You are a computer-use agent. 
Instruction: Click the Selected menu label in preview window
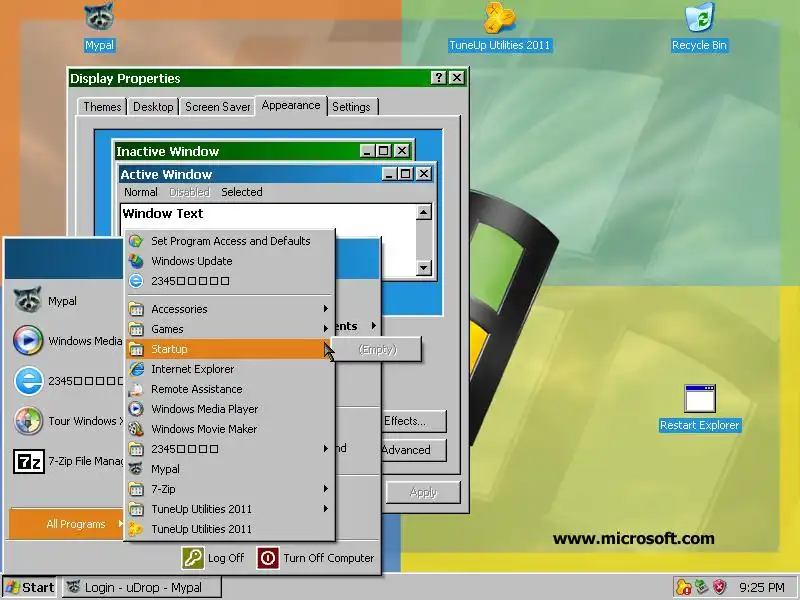point(241,192)
